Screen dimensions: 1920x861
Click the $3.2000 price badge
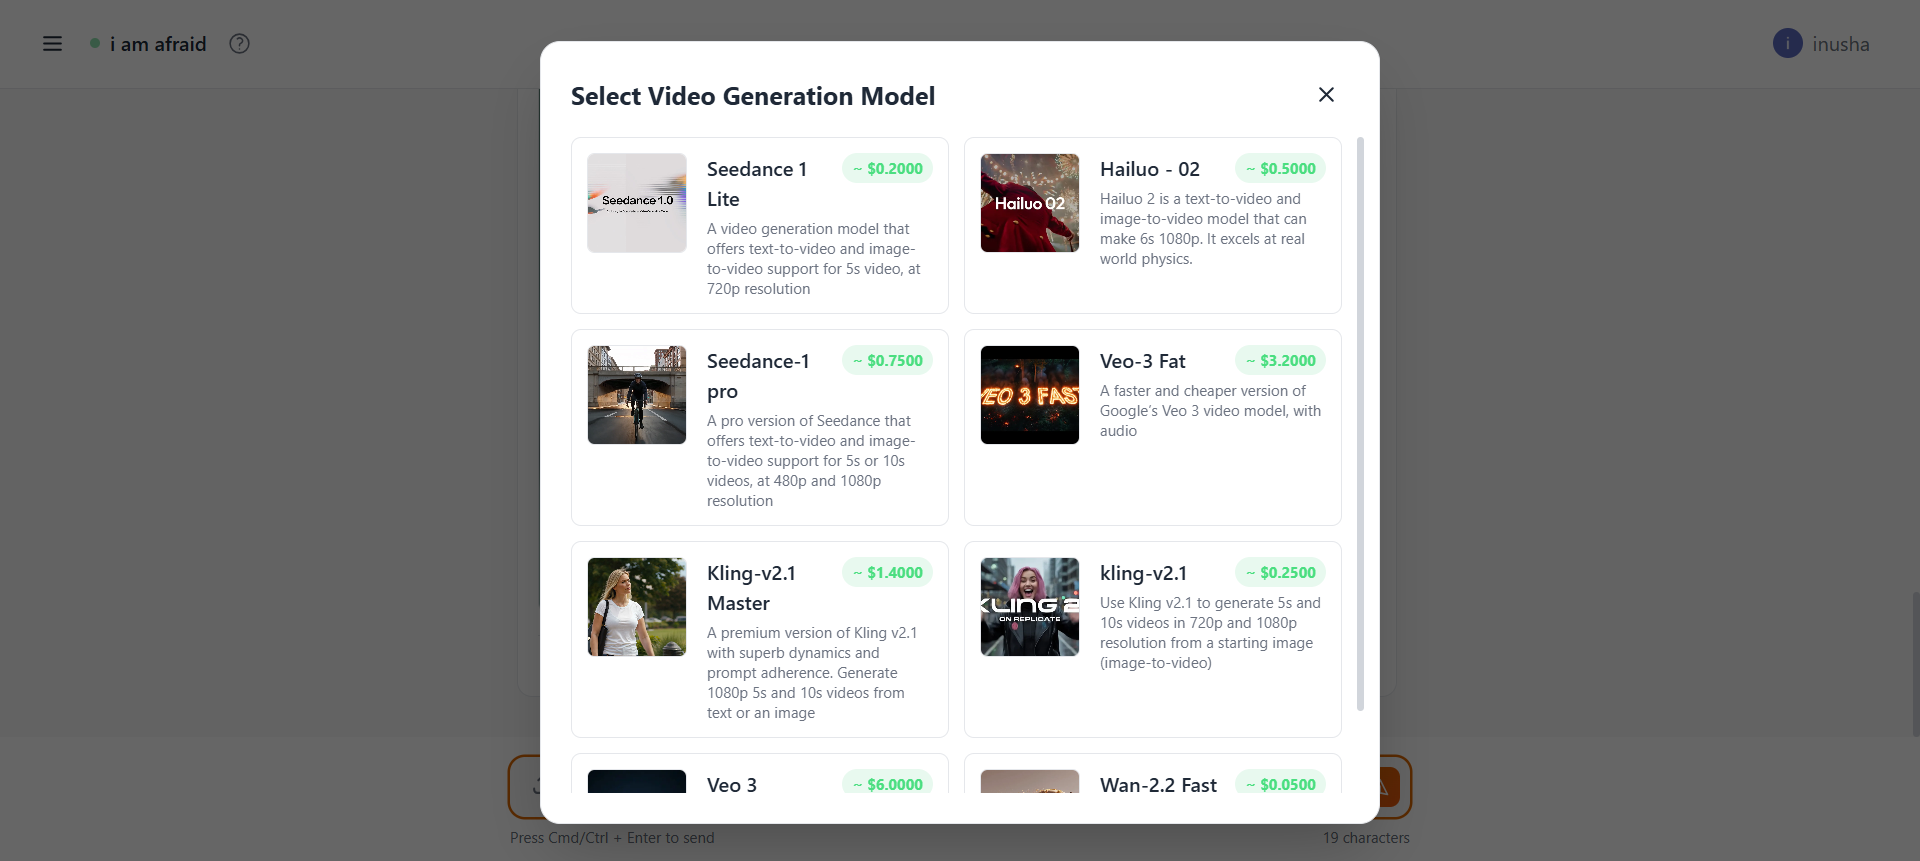coord(1280,361)
